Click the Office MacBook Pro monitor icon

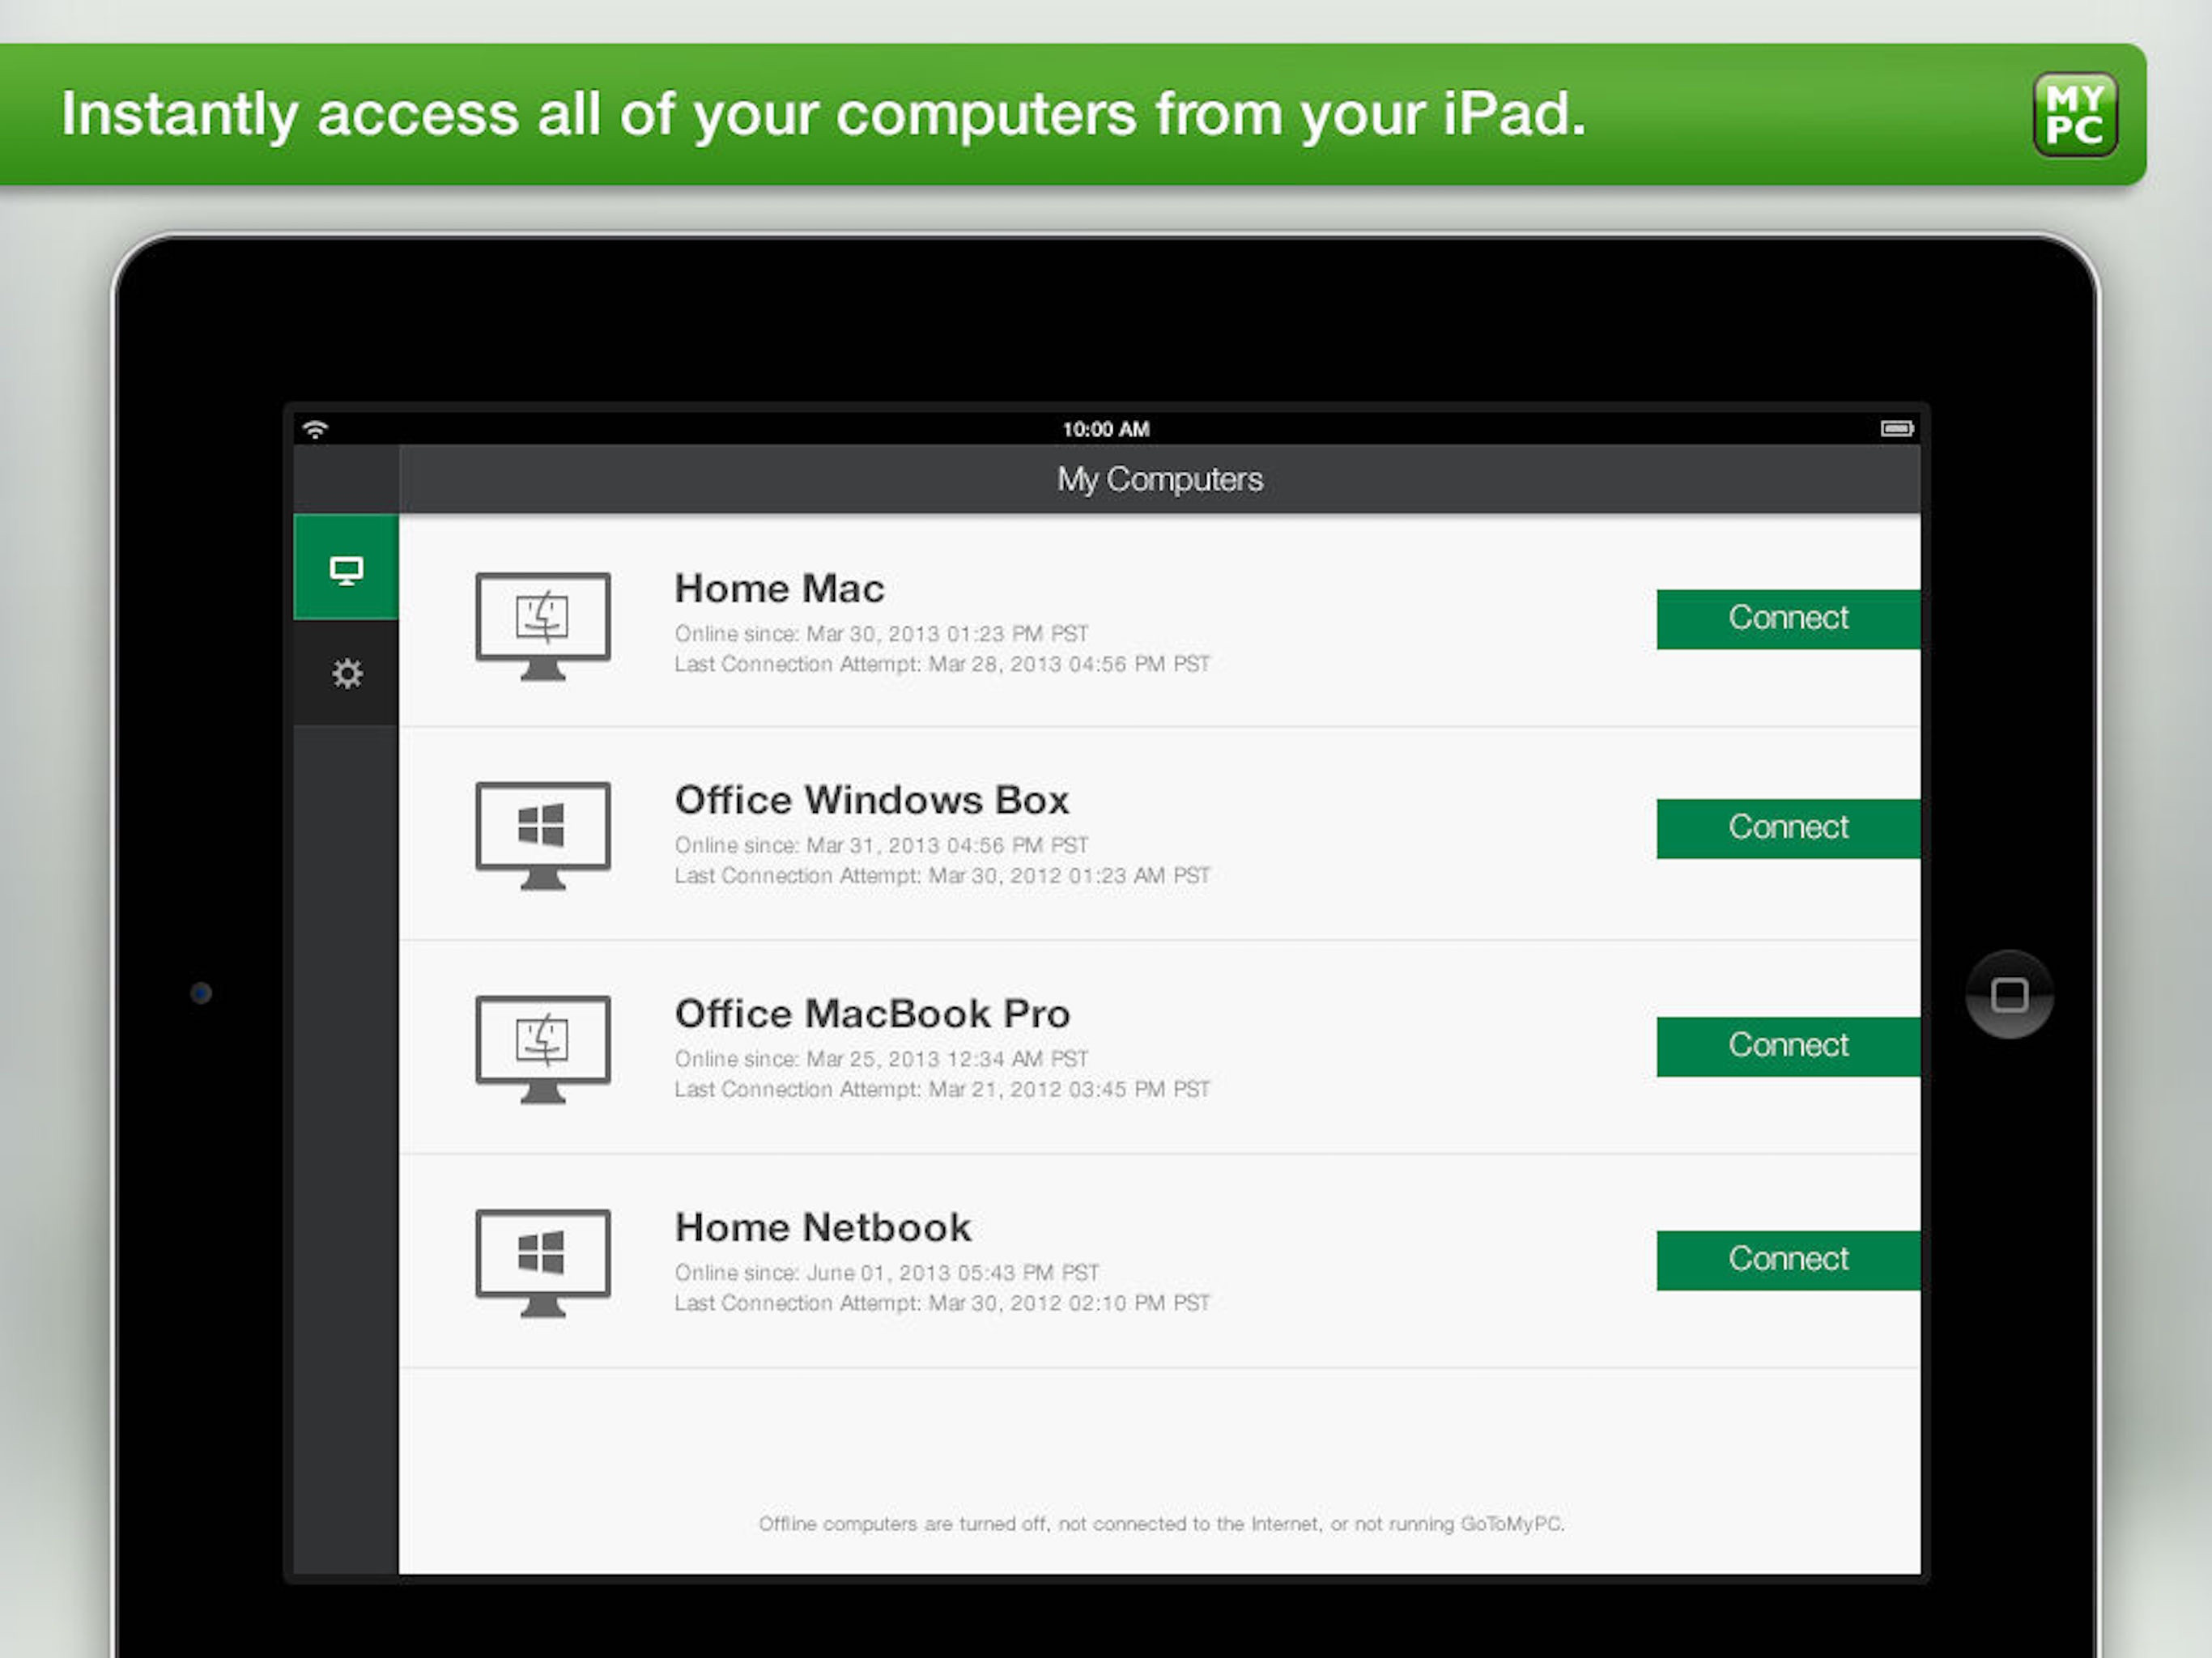542,1048
